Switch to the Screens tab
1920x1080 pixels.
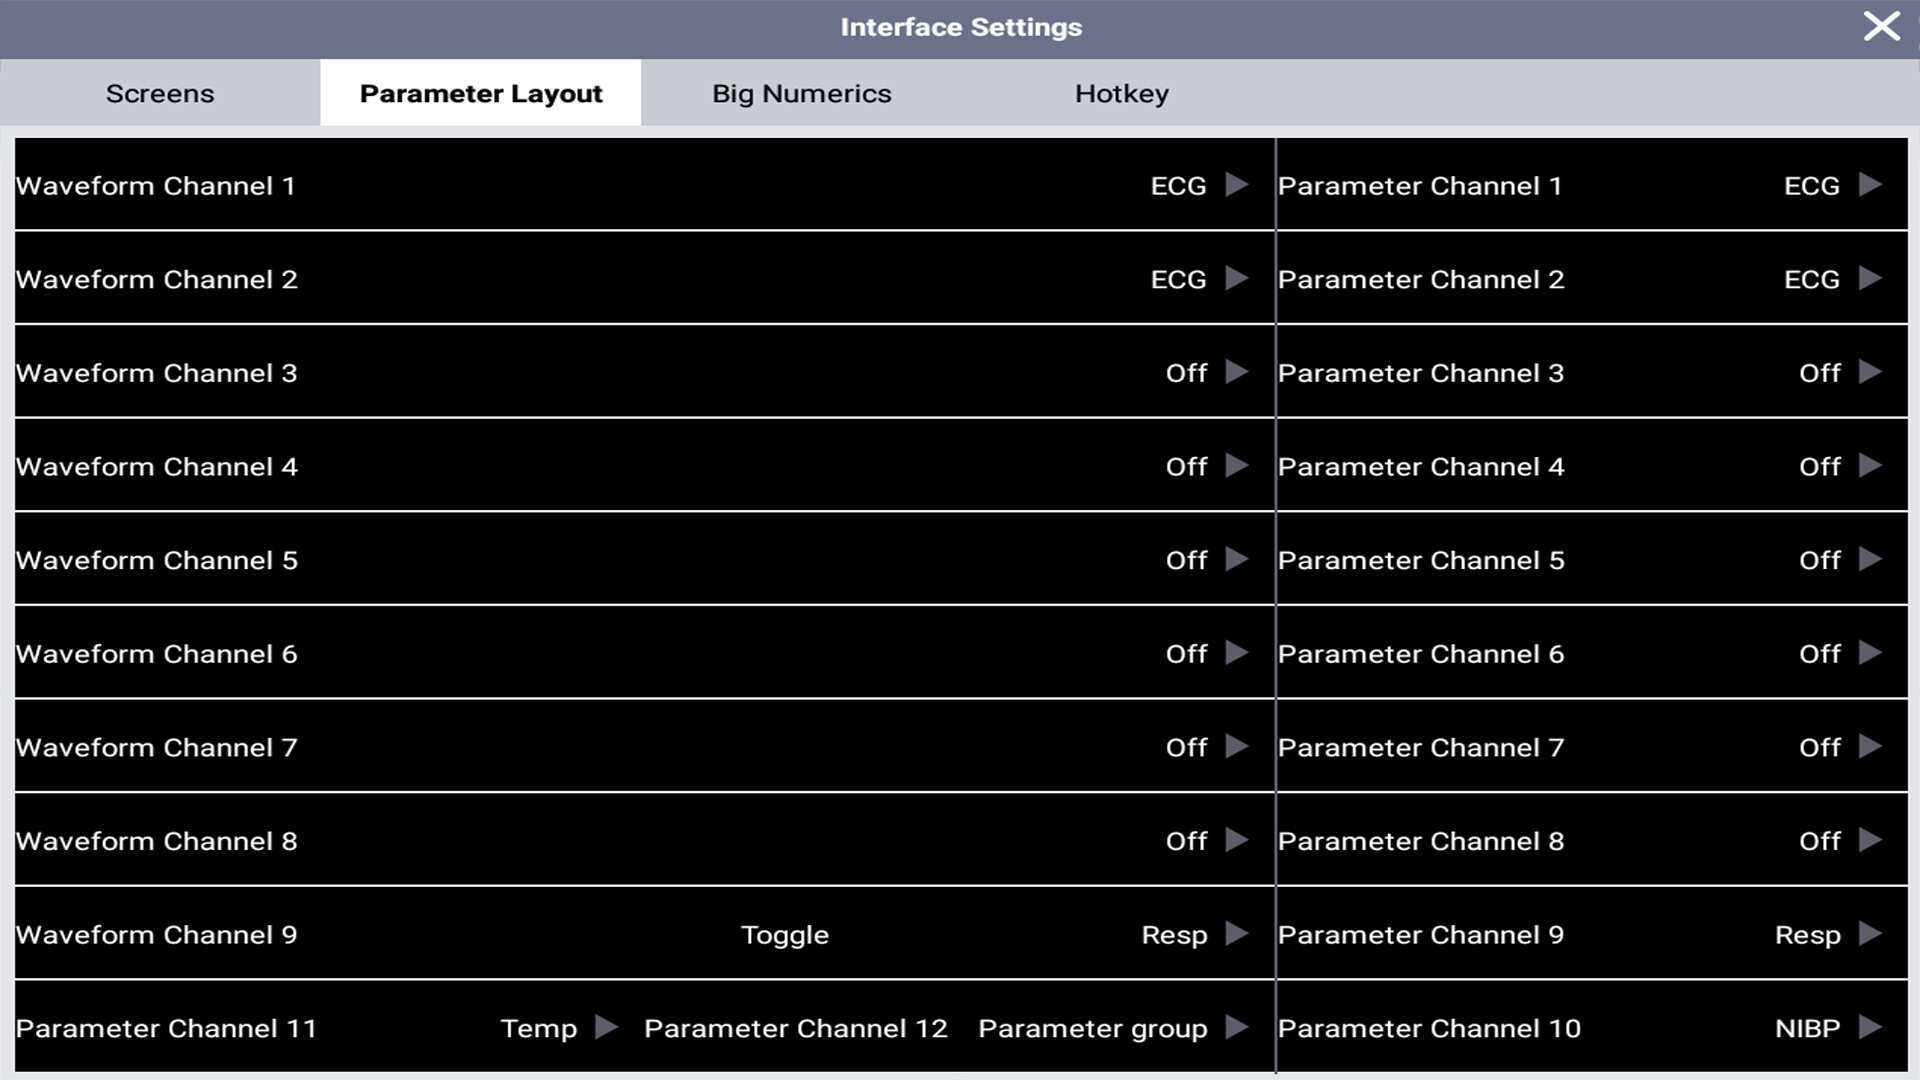click(160, 93)
